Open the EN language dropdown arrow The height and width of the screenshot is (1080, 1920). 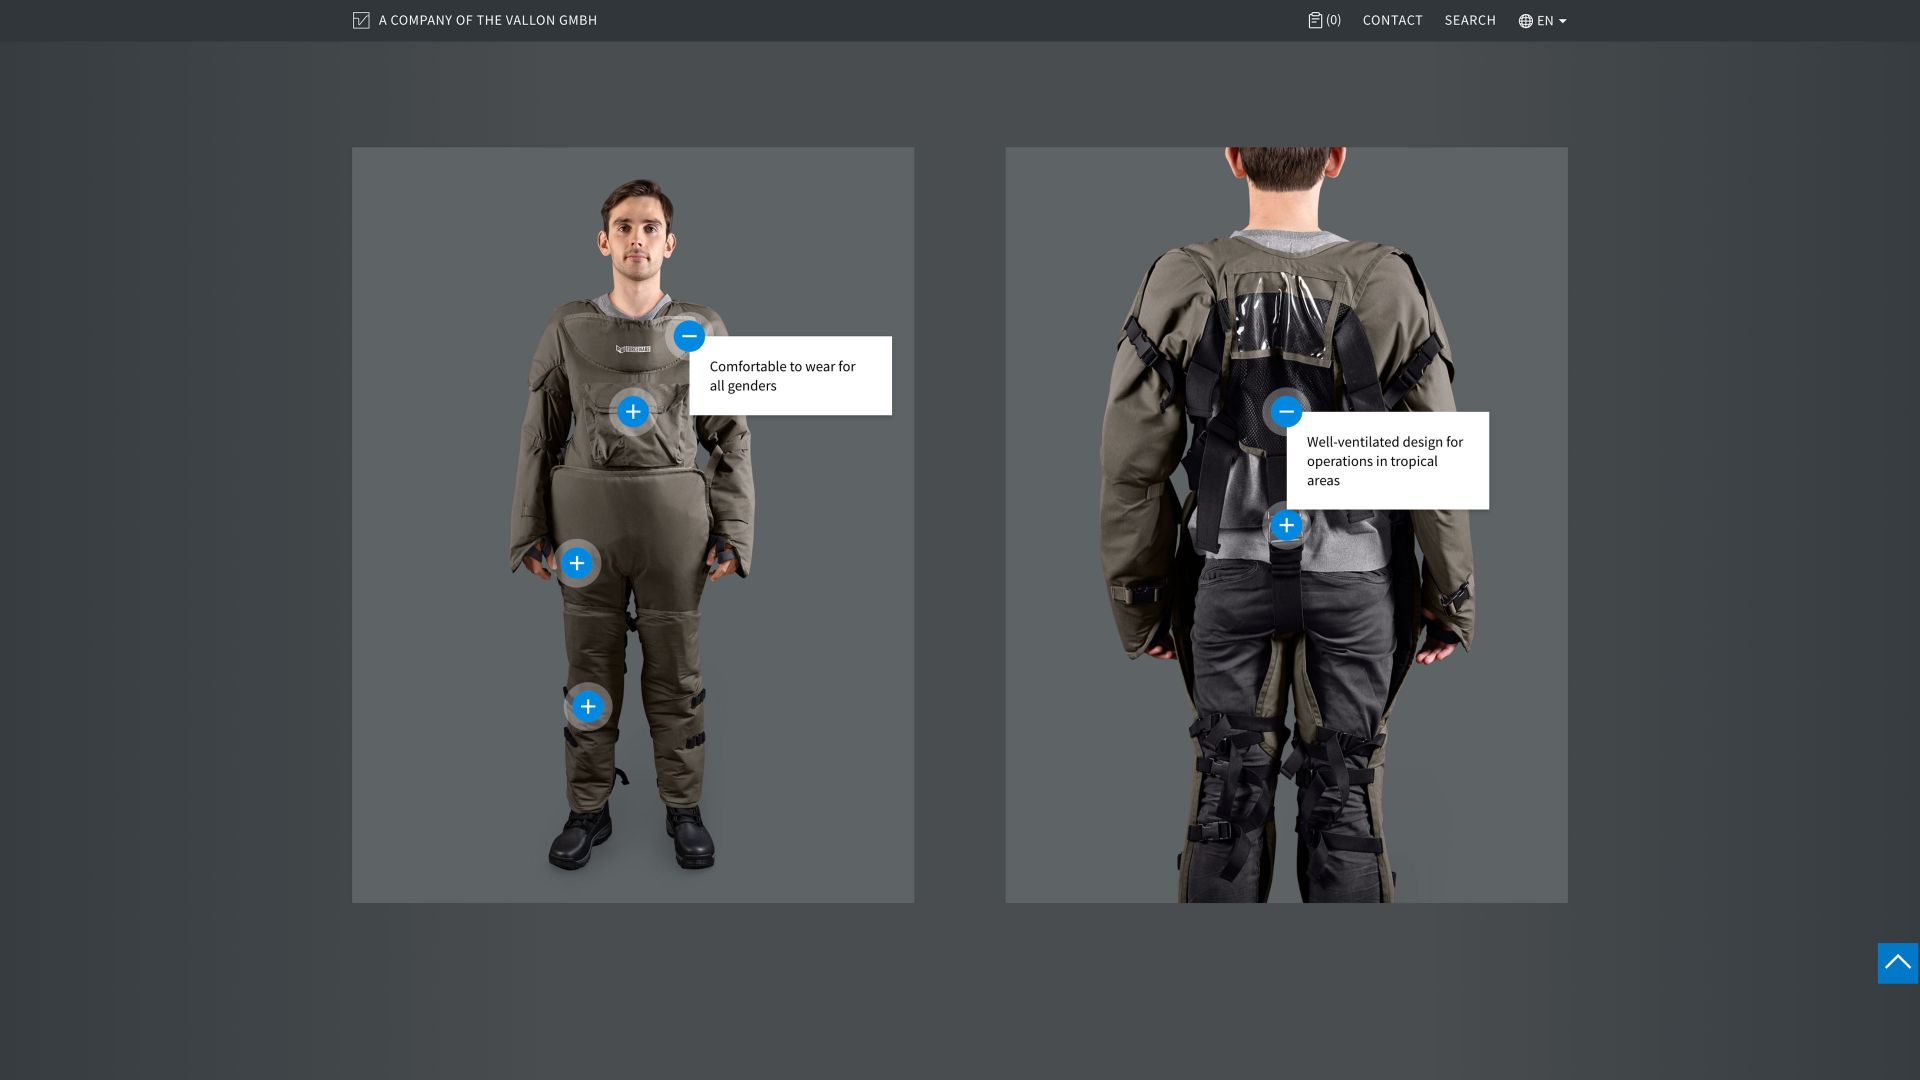1563,21
